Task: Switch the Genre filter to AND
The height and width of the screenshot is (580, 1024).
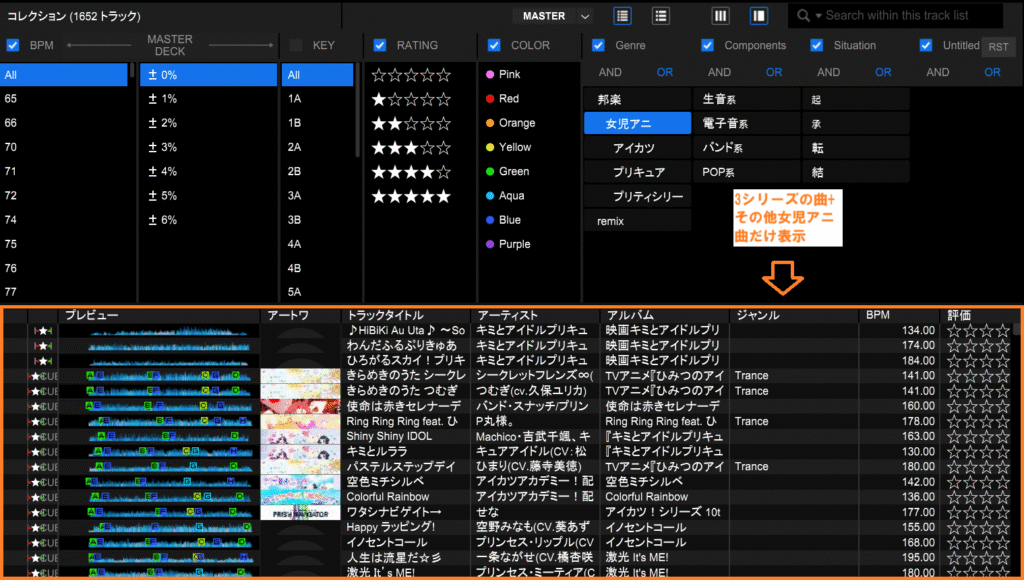Action: (610, 72)
